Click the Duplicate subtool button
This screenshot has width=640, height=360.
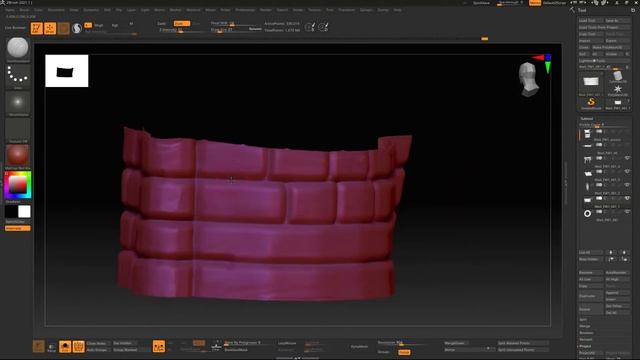pos(590,296)
